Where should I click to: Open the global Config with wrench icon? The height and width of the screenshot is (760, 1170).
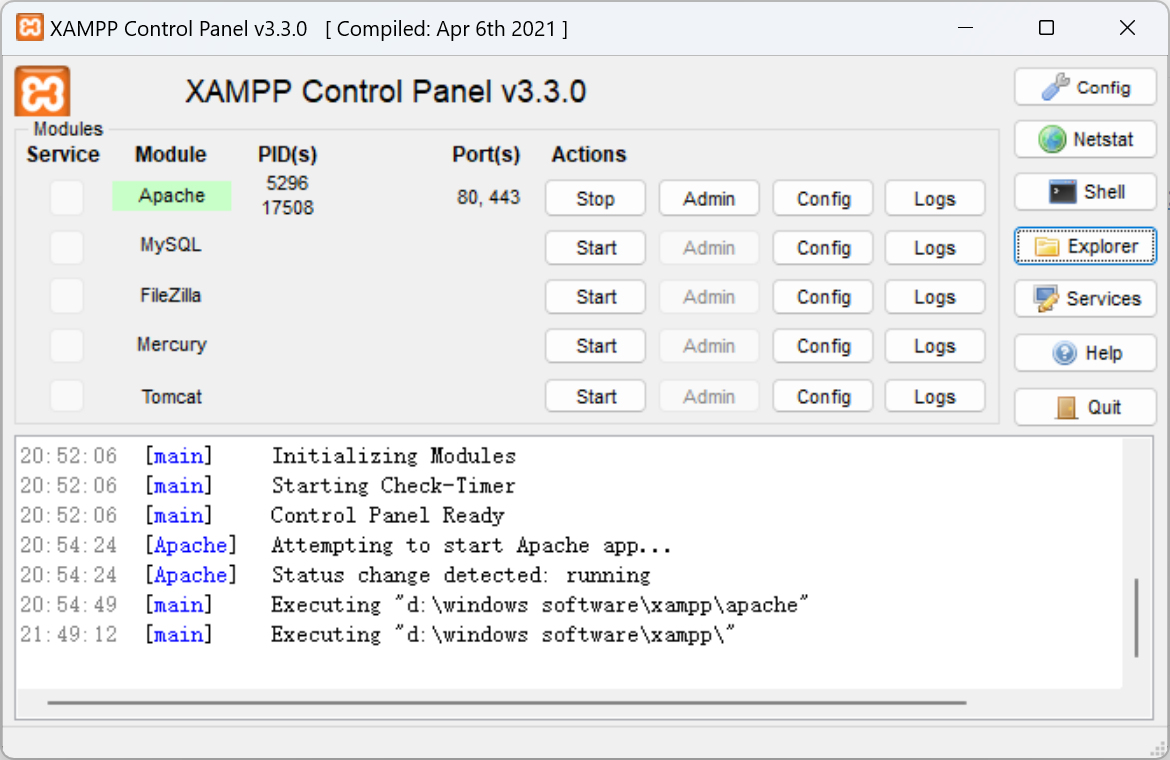1086,87
